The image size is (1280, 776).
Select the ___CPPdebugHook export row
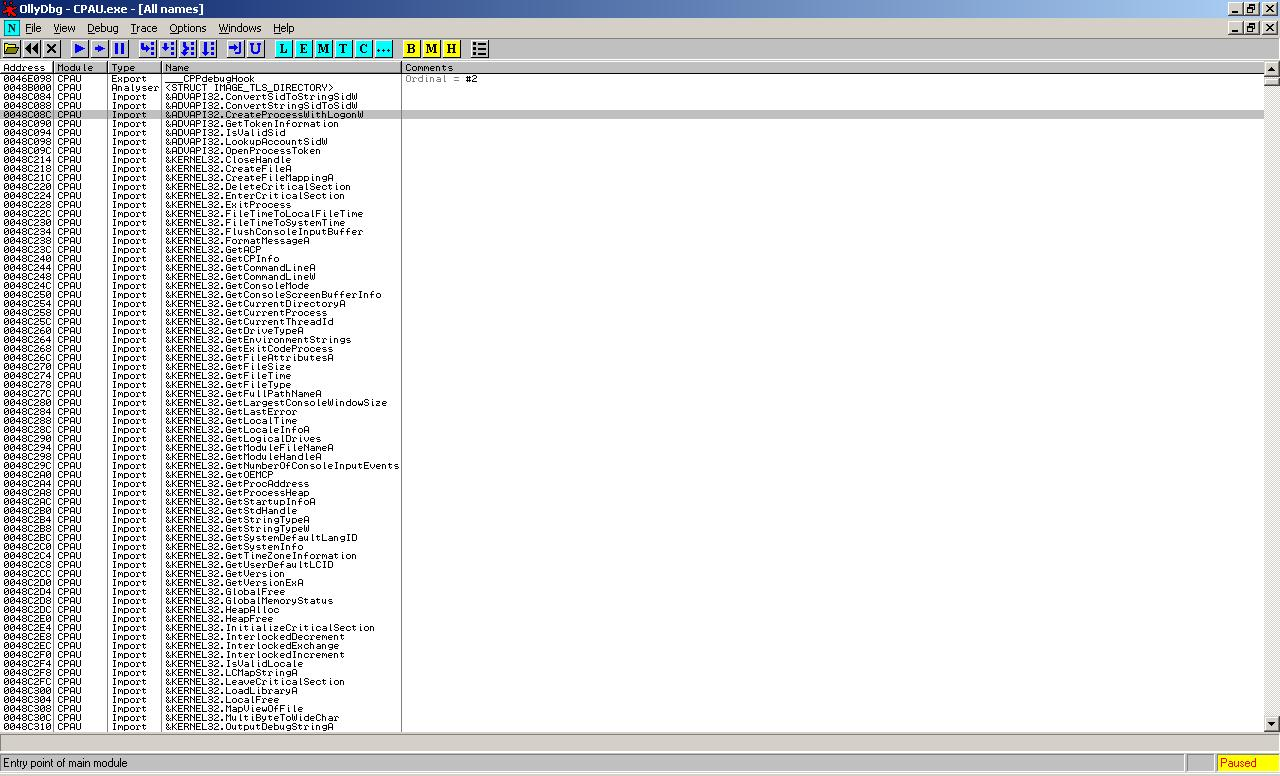click(x=632, y=79)
